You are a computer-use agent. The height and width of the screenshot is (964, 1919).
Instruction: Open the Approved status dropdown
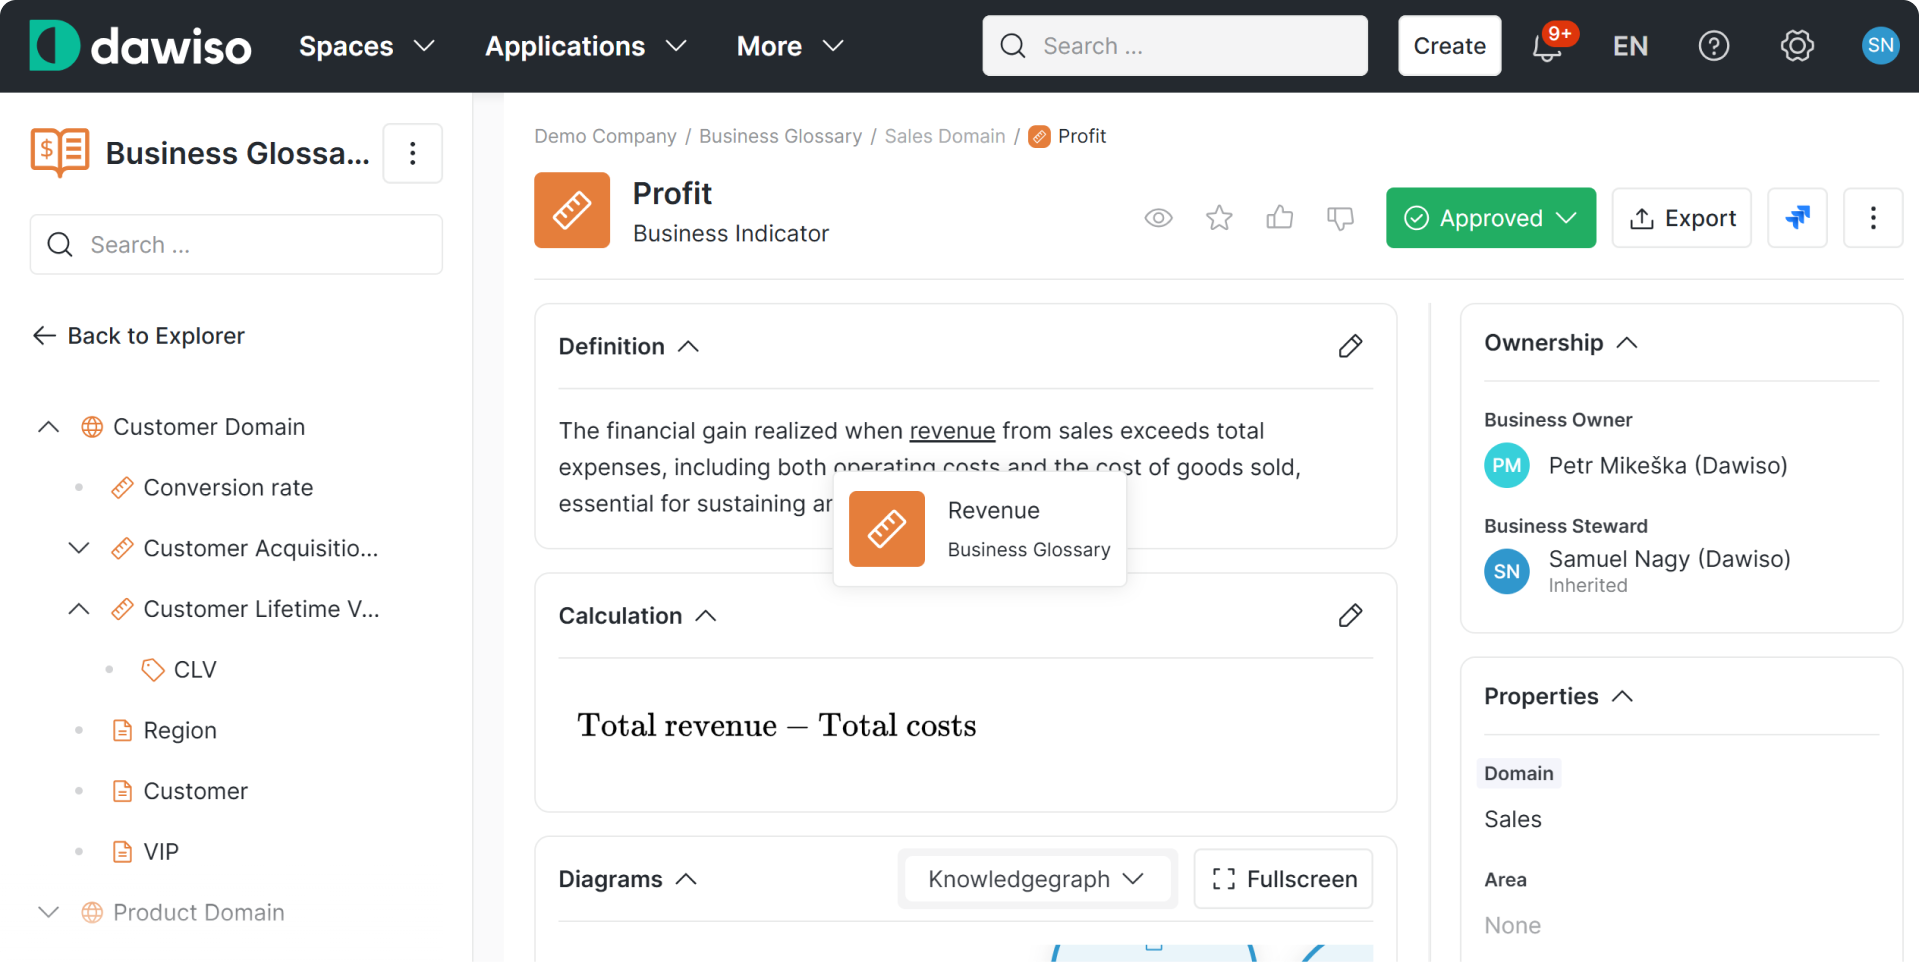point(1489,217)
